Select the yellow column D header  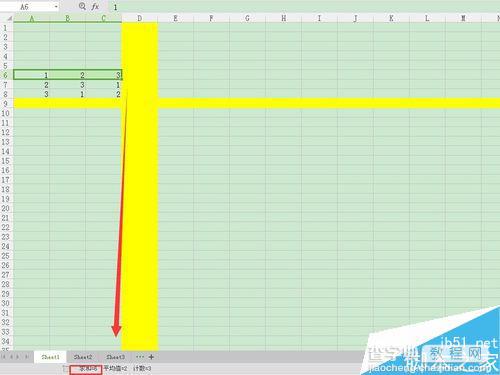[x=140, y=18]
